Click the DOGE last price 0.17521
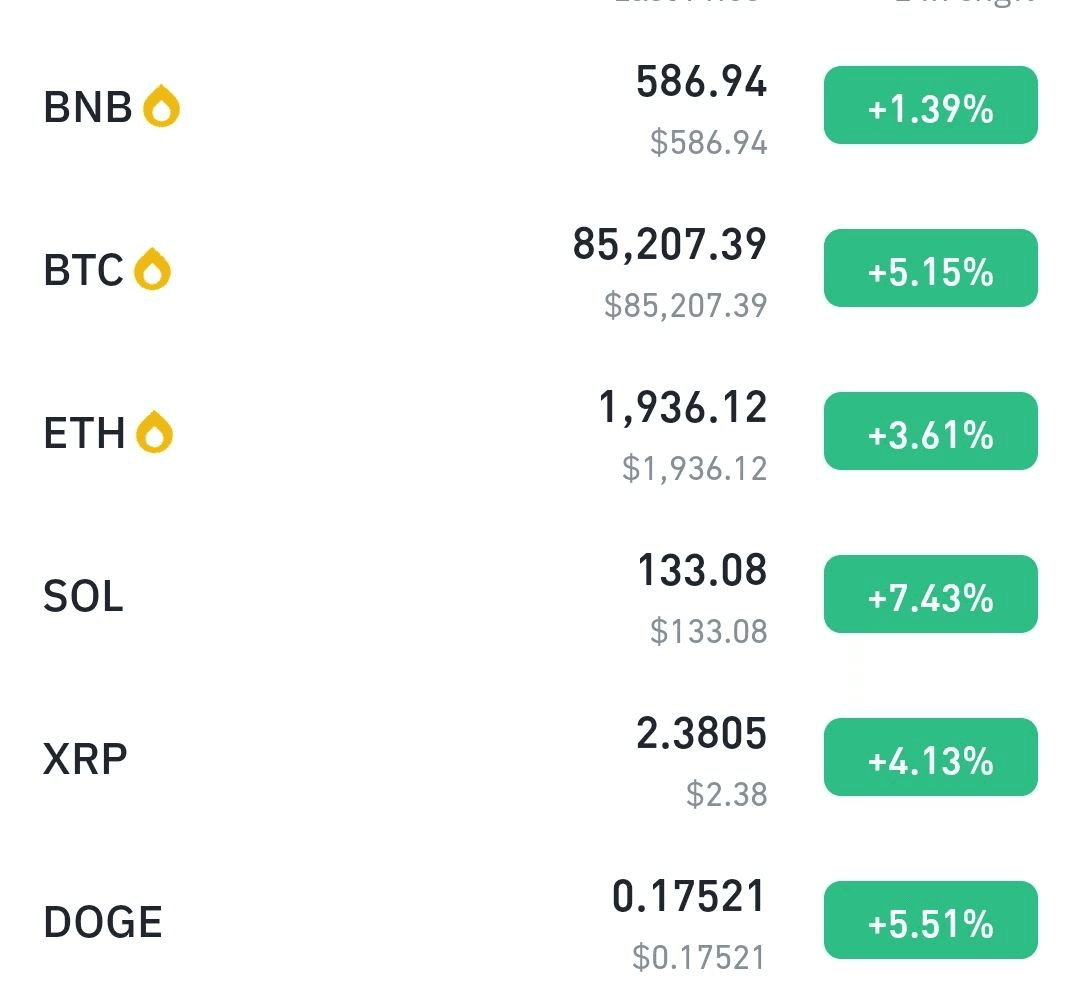Viewport: 1080px width, 993px height. tap(689, 896)
